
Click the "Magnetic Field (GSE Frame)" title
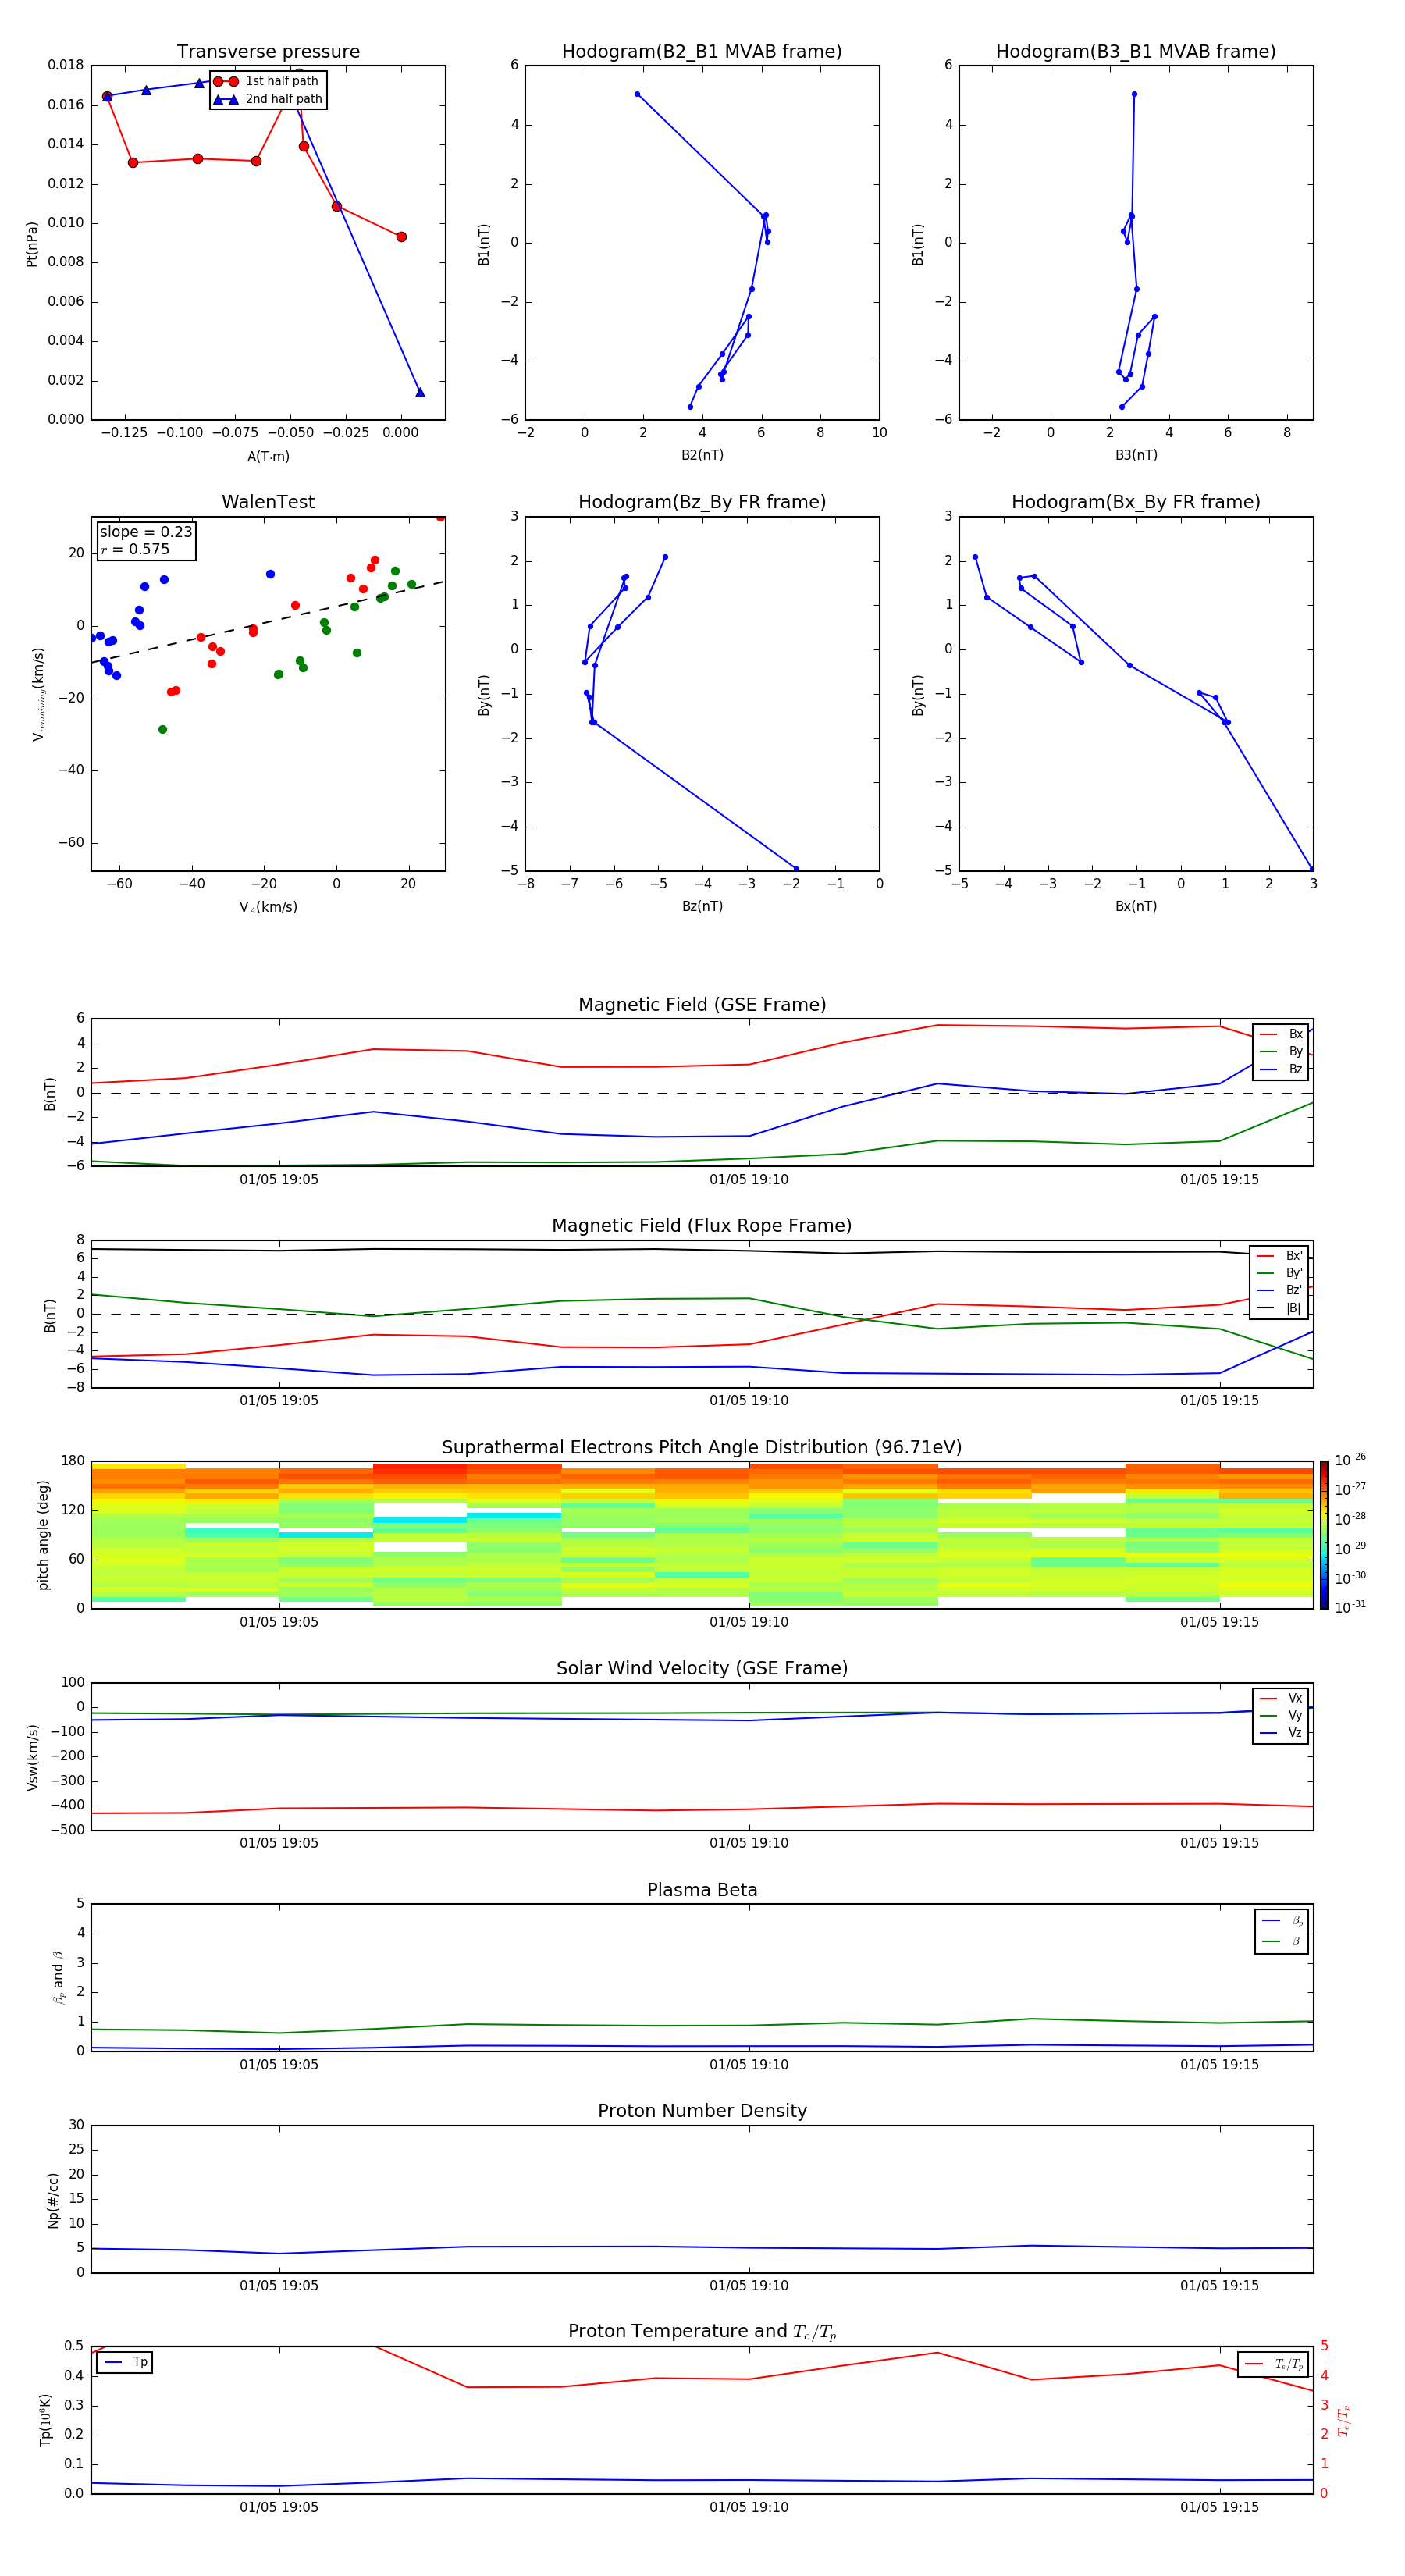pyautogui.click(x=702, y=1005)
